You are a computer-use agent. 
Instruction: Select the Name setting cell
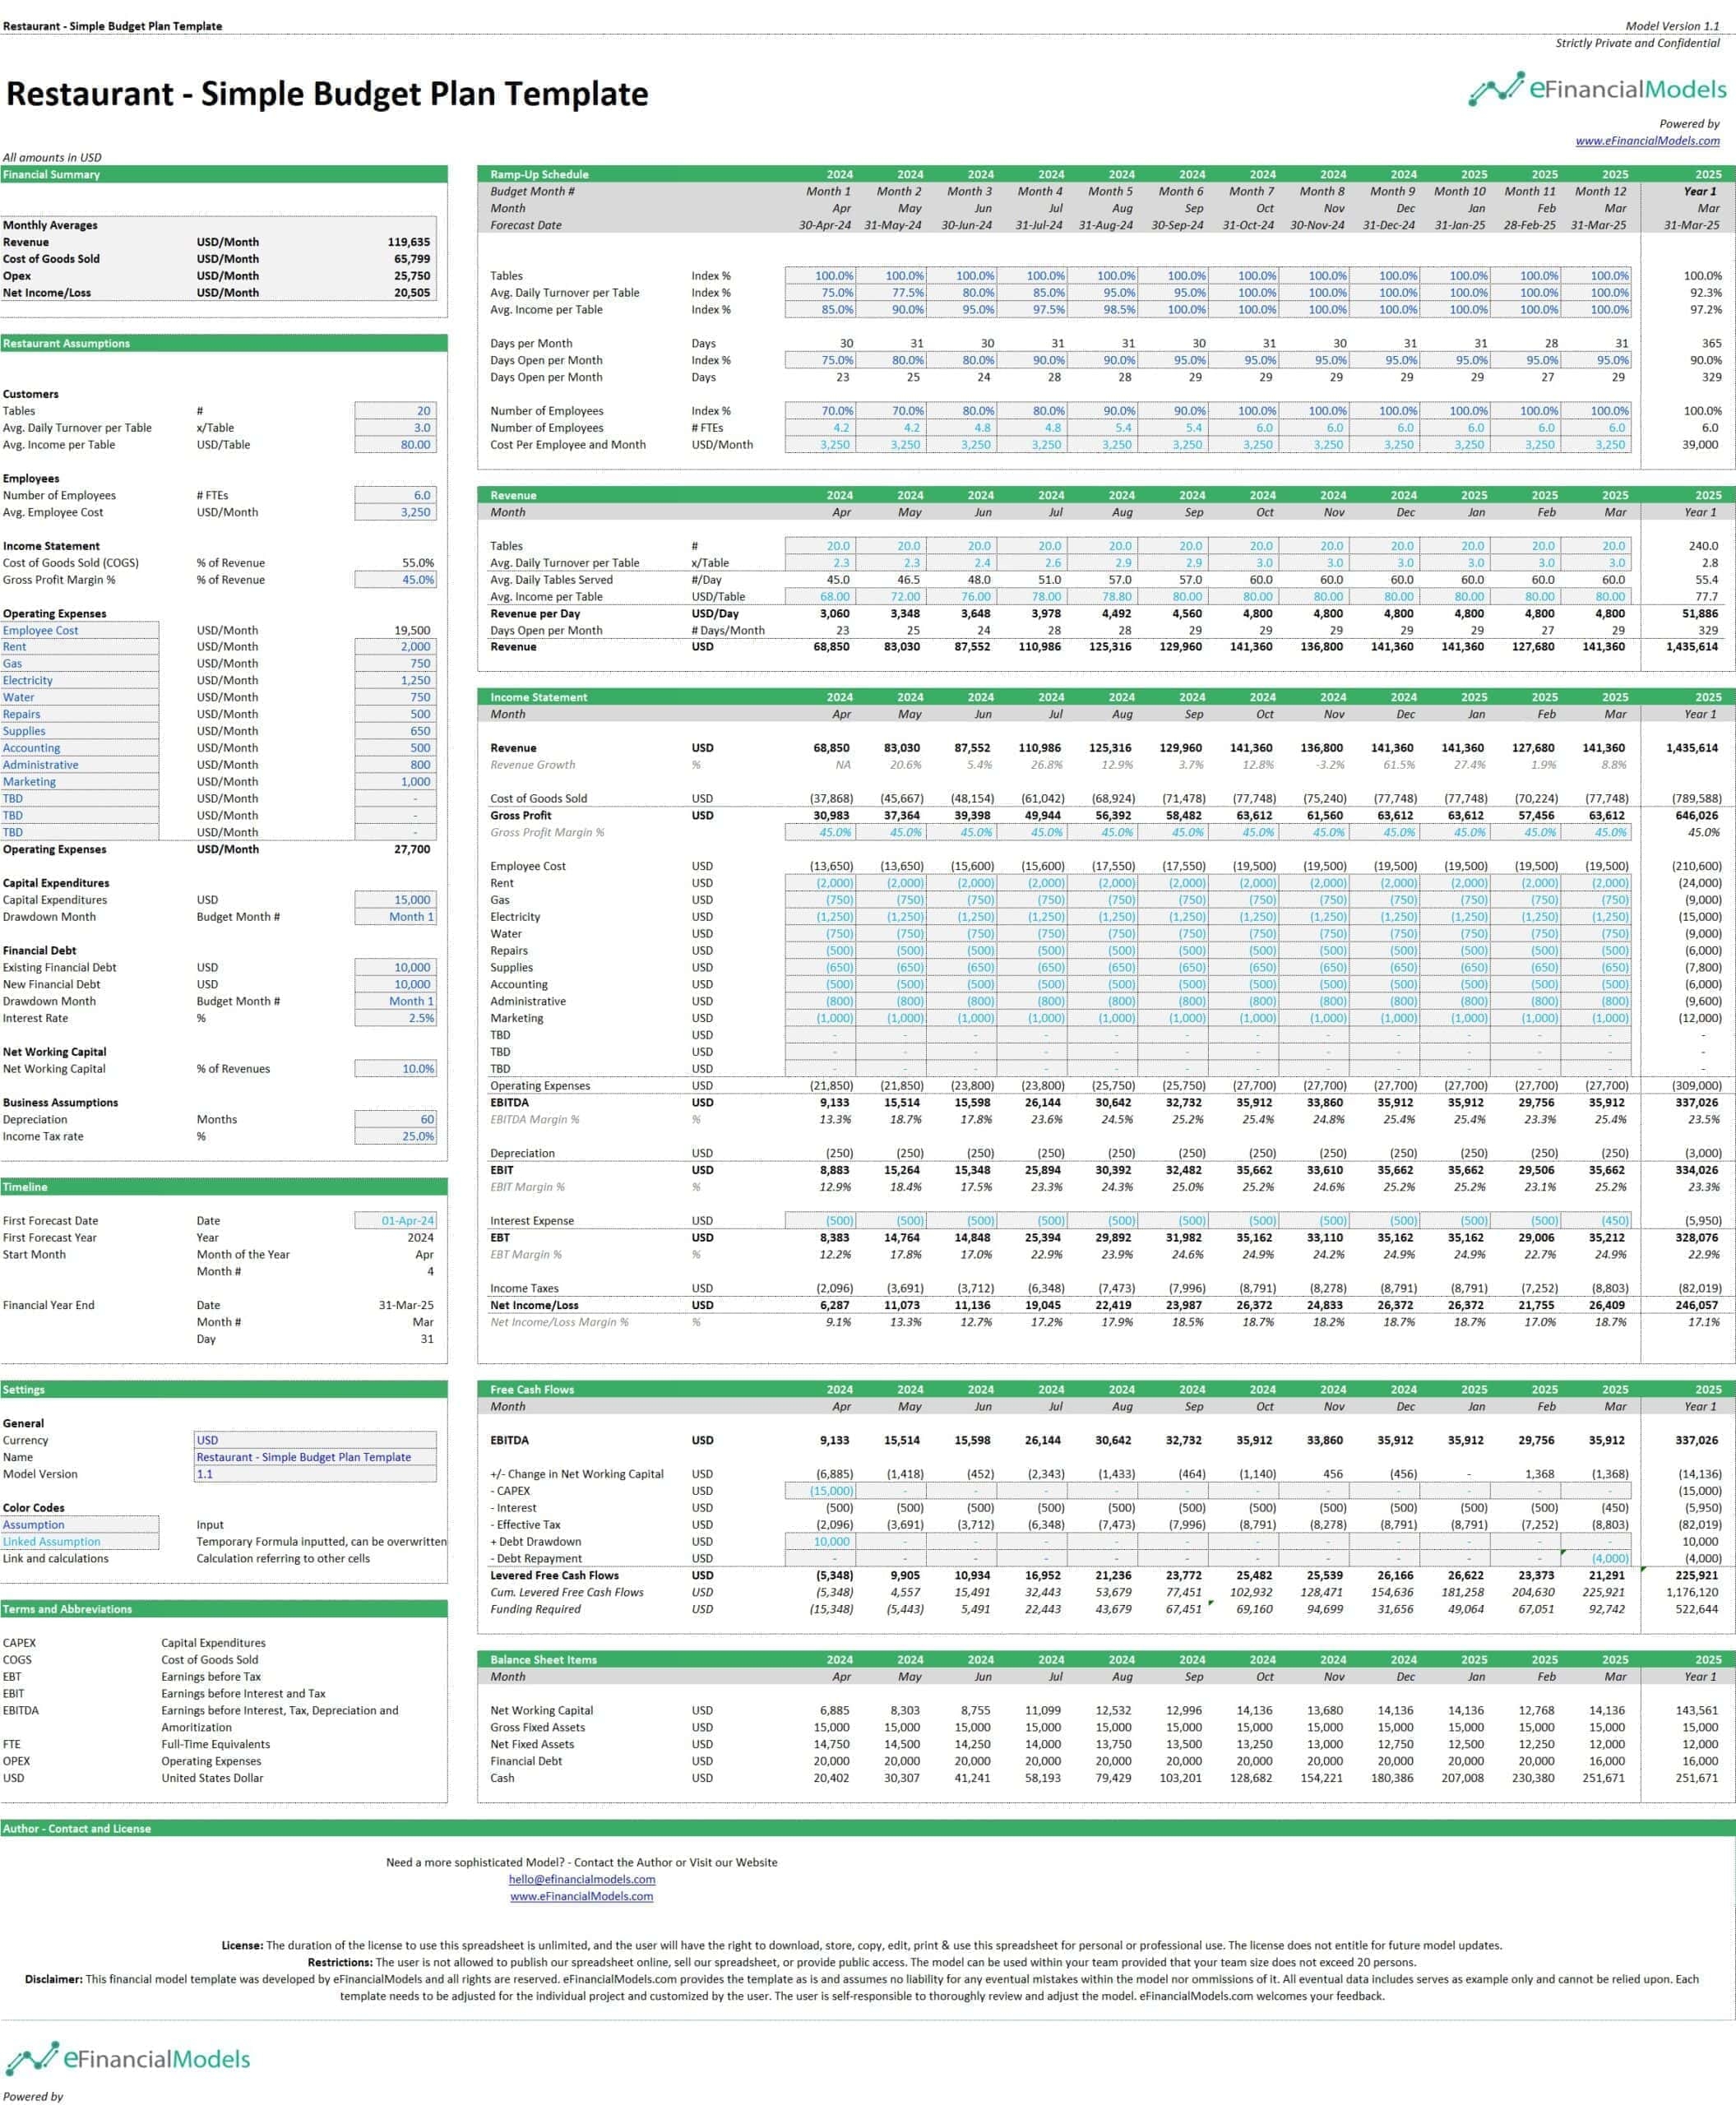[315, 1458]
